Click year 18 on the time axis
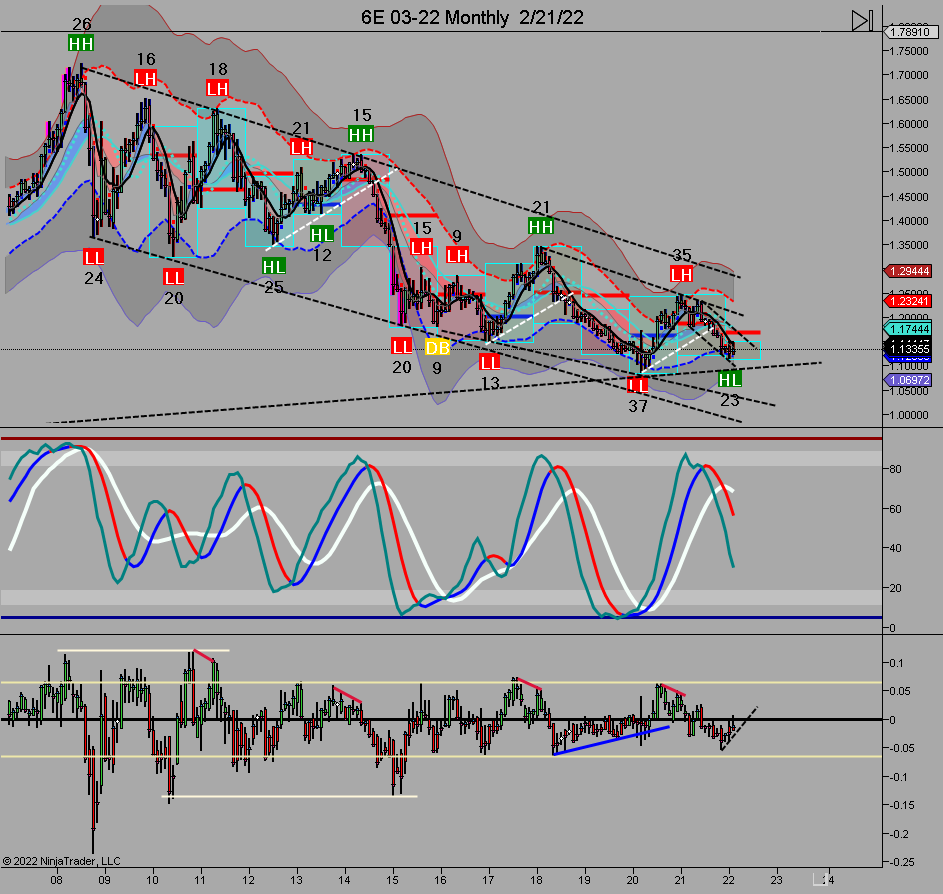 coord(536,880)
